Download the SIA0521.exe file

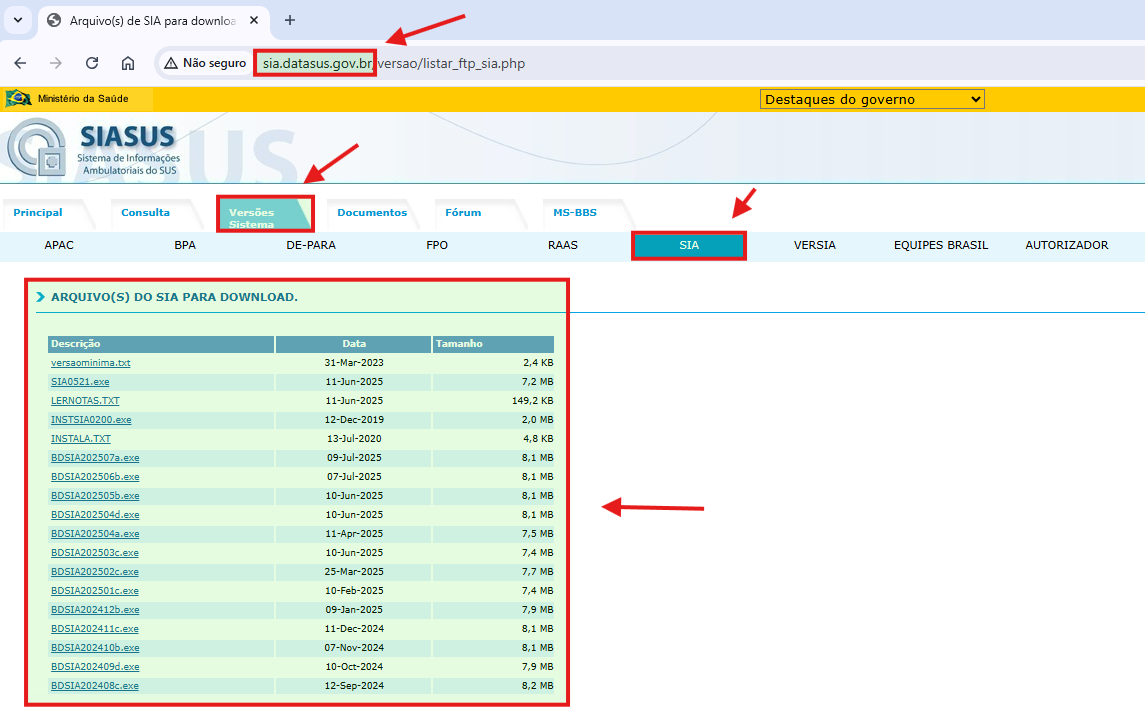pos(80,382)
